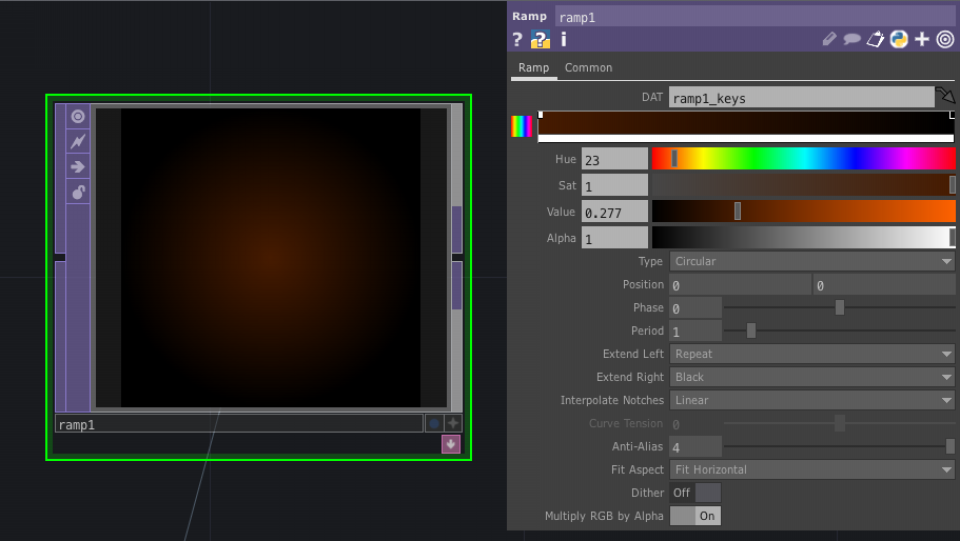Switch to the Ramp parameter tab
Image resolution: width=960 pixels, height=541 pixels.
[x=533, y=68]
